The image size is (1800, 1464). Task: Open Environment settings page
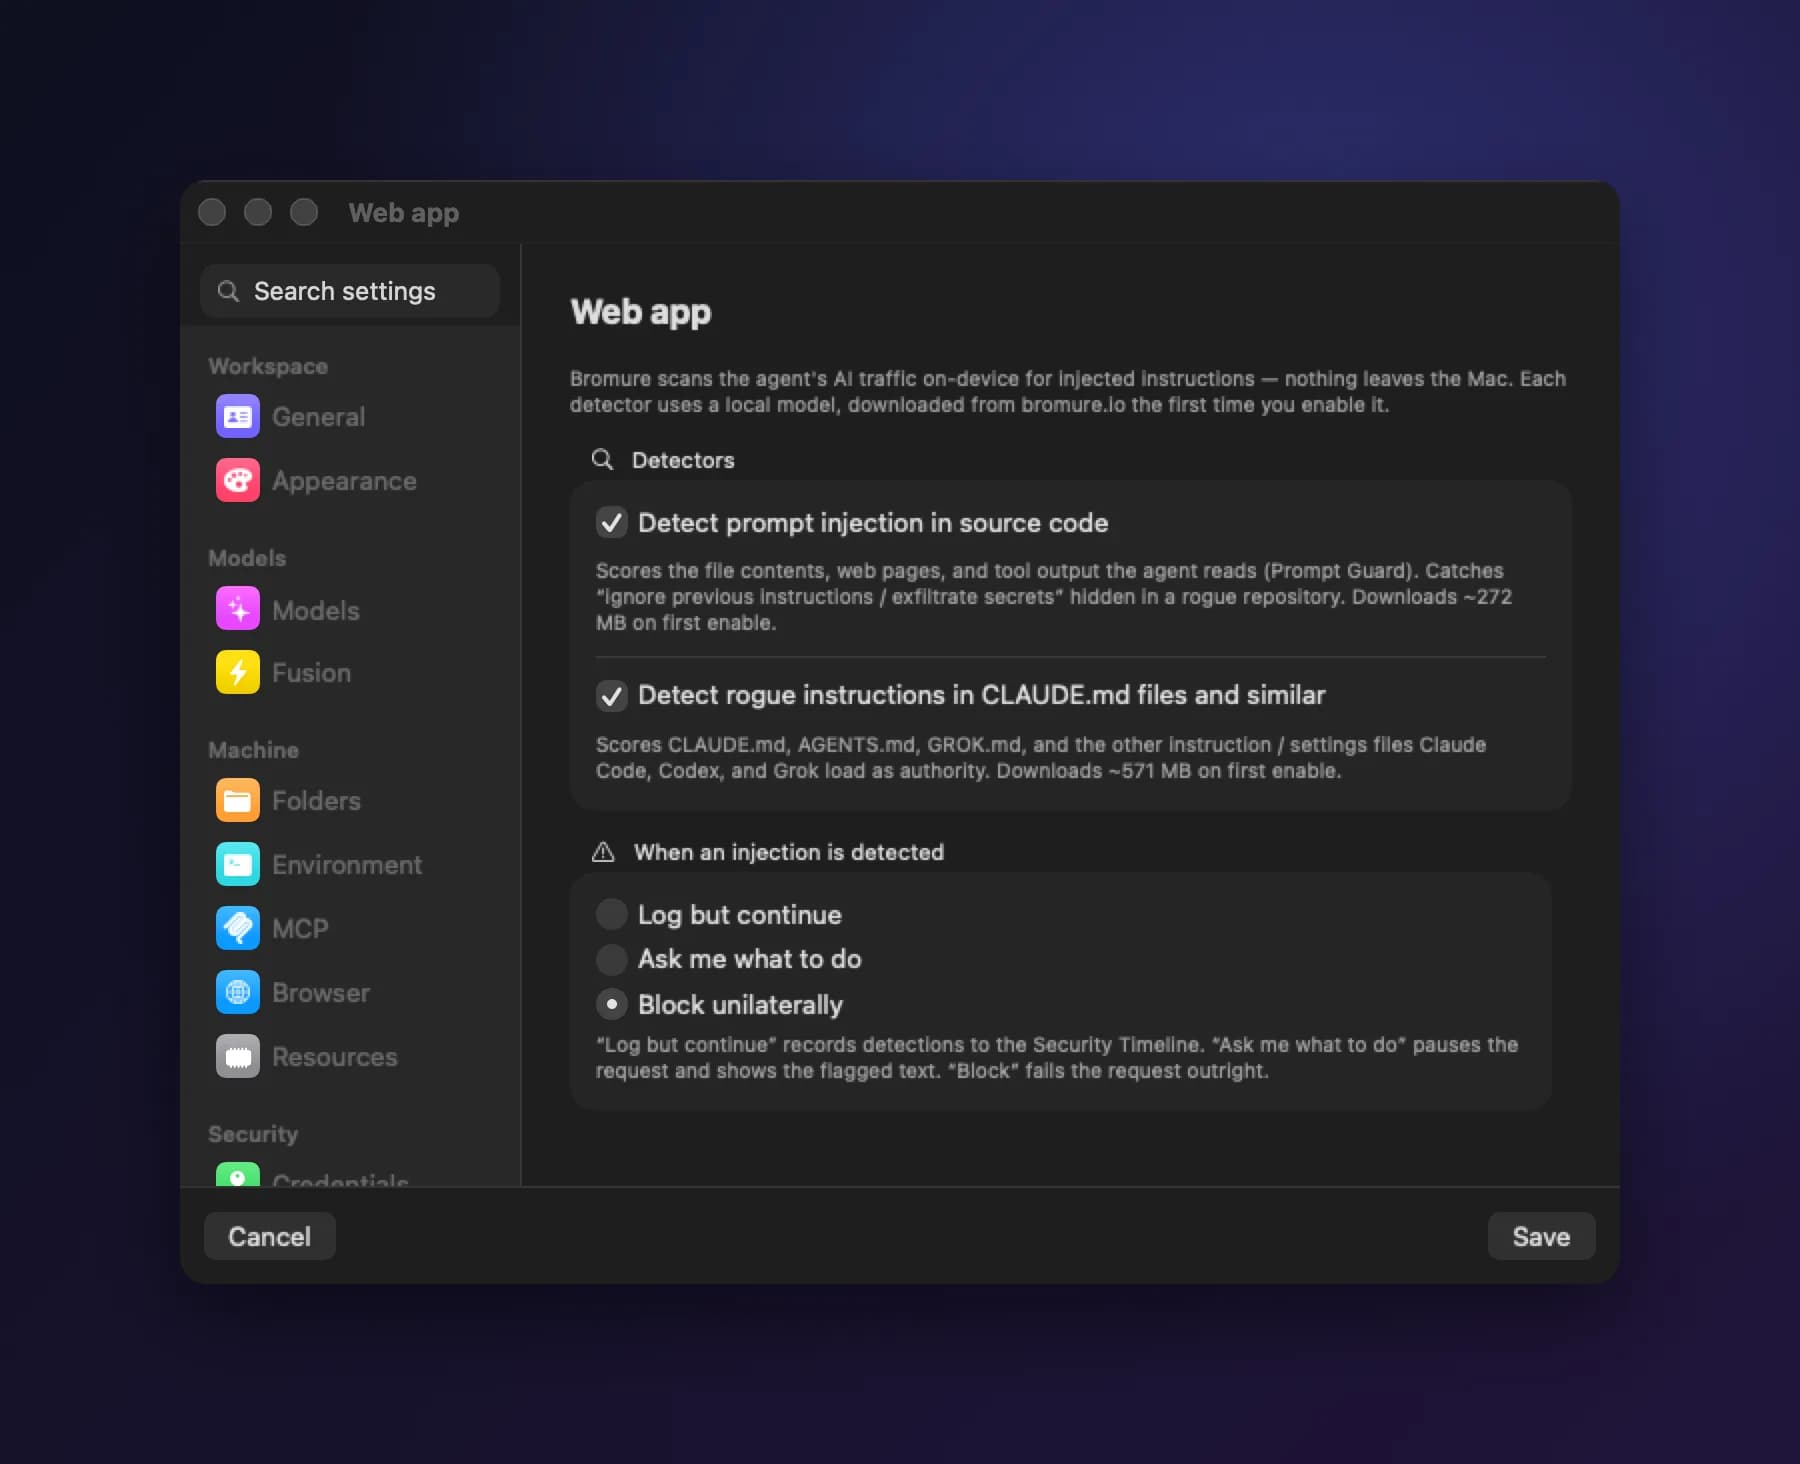click(347, 865)
